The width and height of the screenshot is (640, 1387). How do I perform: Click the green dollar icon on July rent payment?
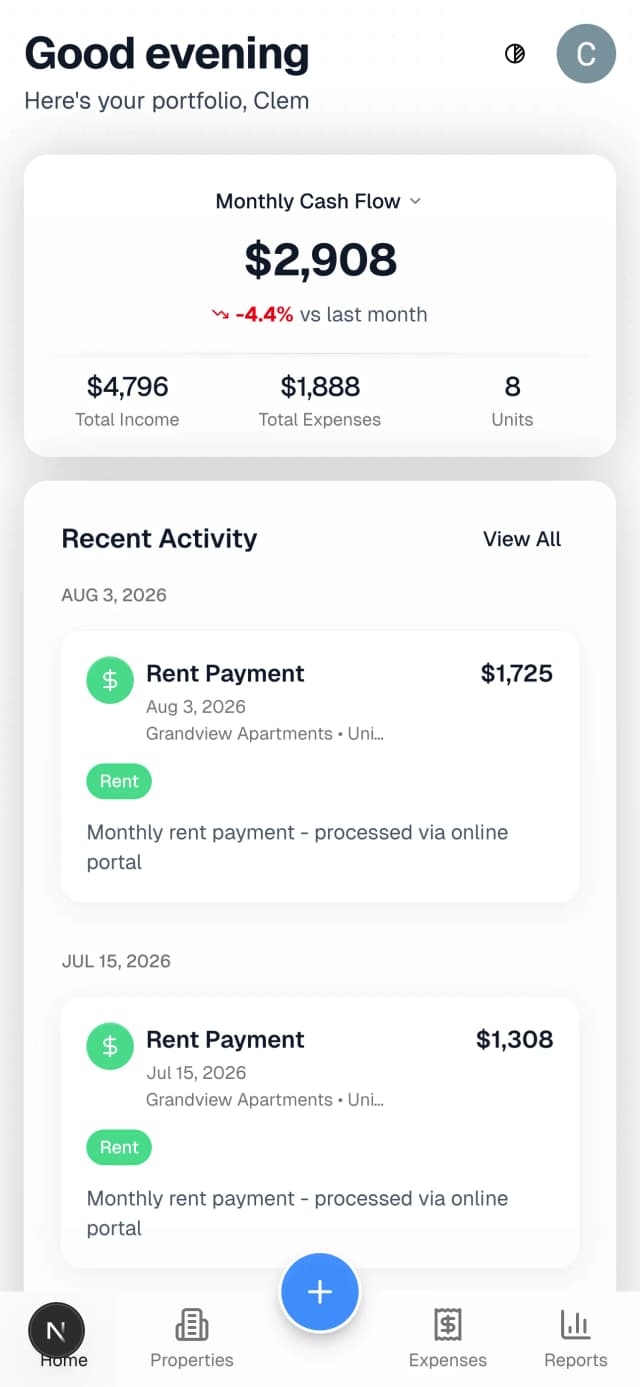click(x=109, y=1046)
